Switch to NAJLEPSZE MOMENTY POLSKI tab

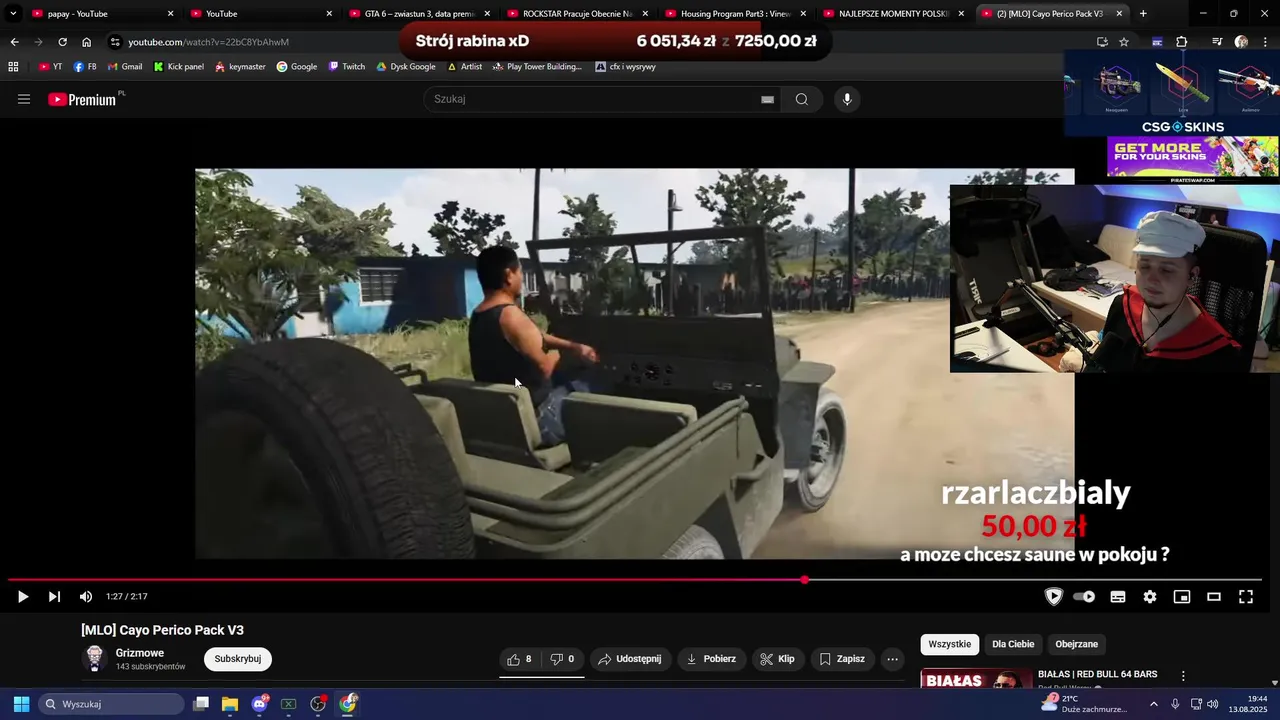tap(894, 14)
